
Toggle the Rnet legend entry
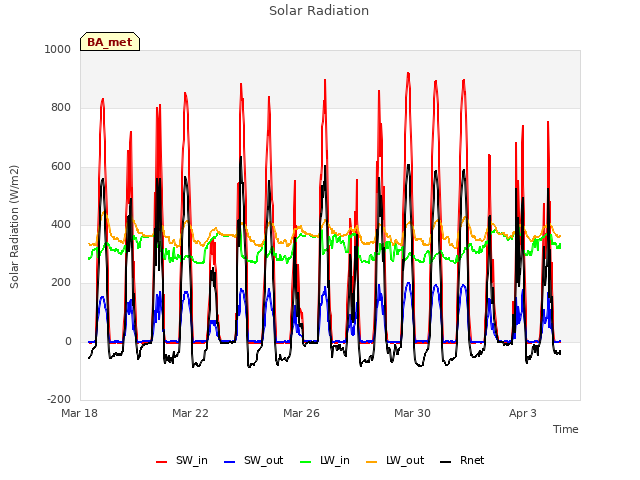462,460
